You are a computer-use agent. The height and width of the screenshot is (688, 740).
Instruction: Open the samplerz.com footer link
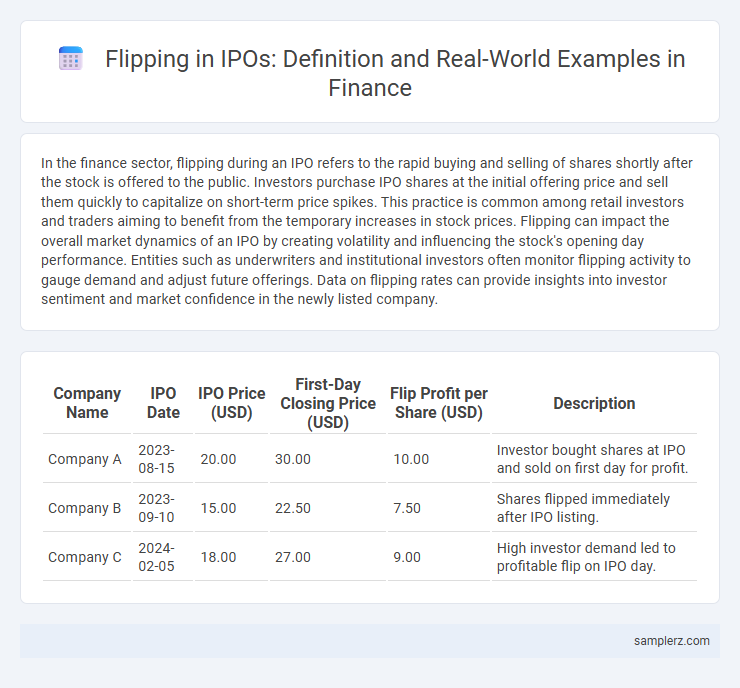click(x=672, y=641)
